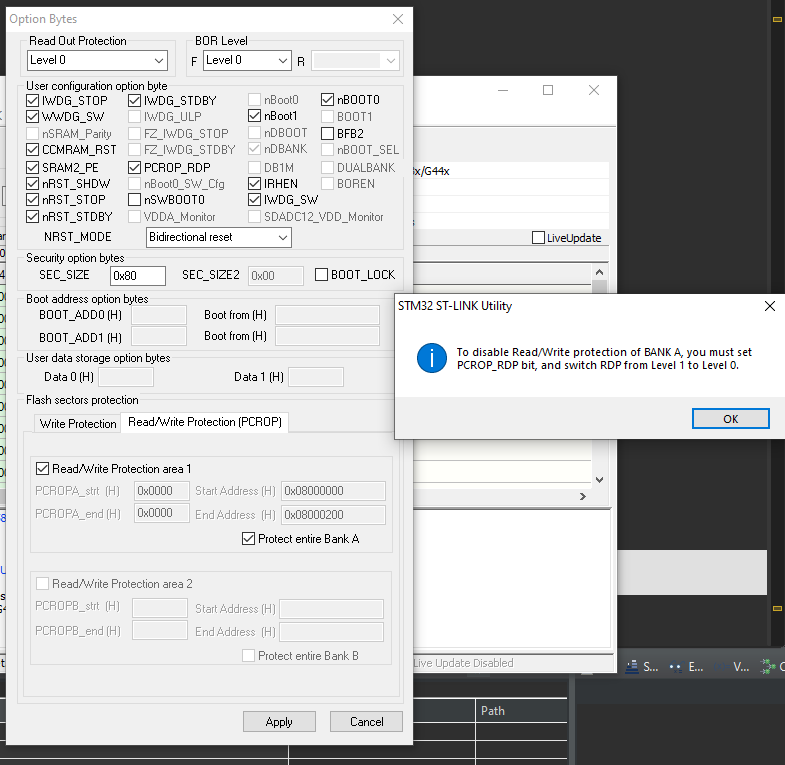This screenshot has height=765, width=785.
Task: Click the area 1 End Address field
Action: 333,515
